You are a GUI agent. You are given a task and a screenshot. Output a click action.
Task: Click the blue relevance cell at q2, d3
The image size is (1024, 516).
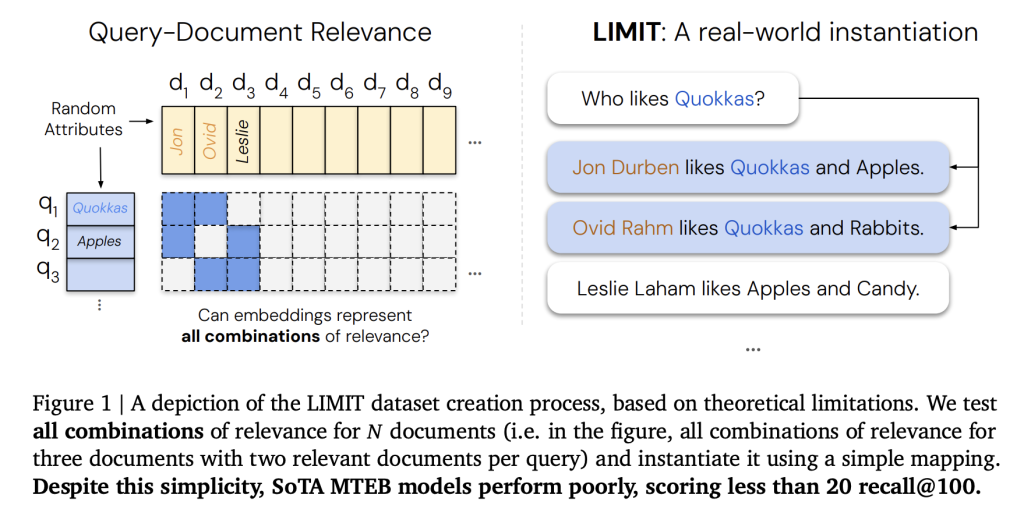(243, 241)
